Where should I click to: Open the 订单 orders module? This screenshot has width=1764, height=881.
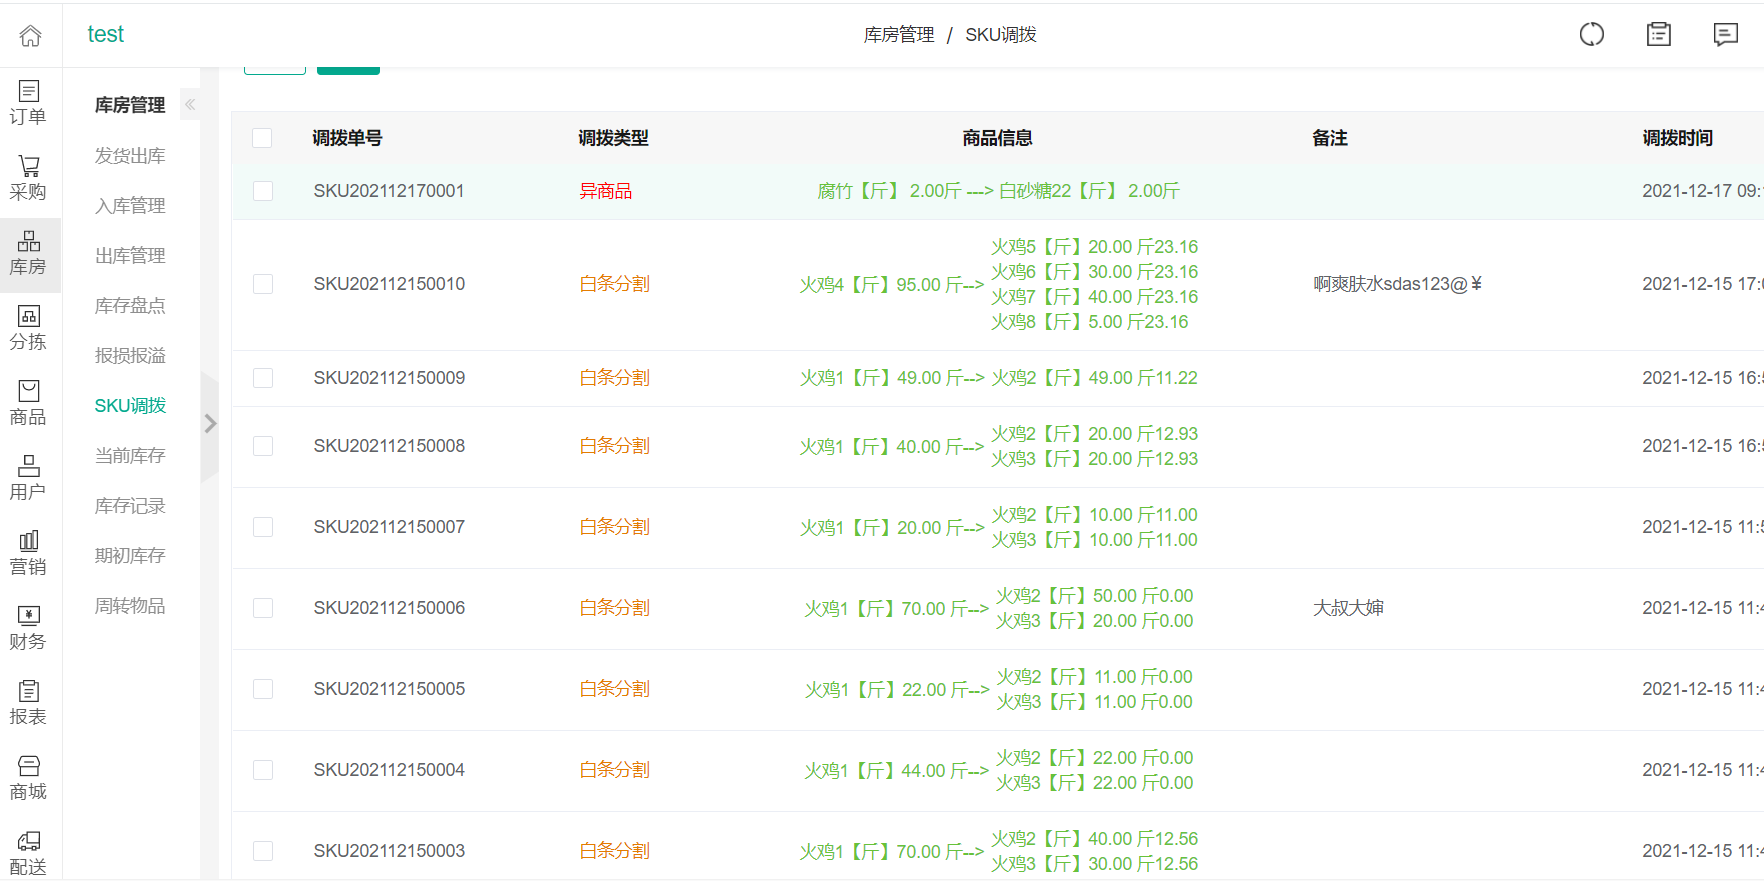click(x=28, y=104)
